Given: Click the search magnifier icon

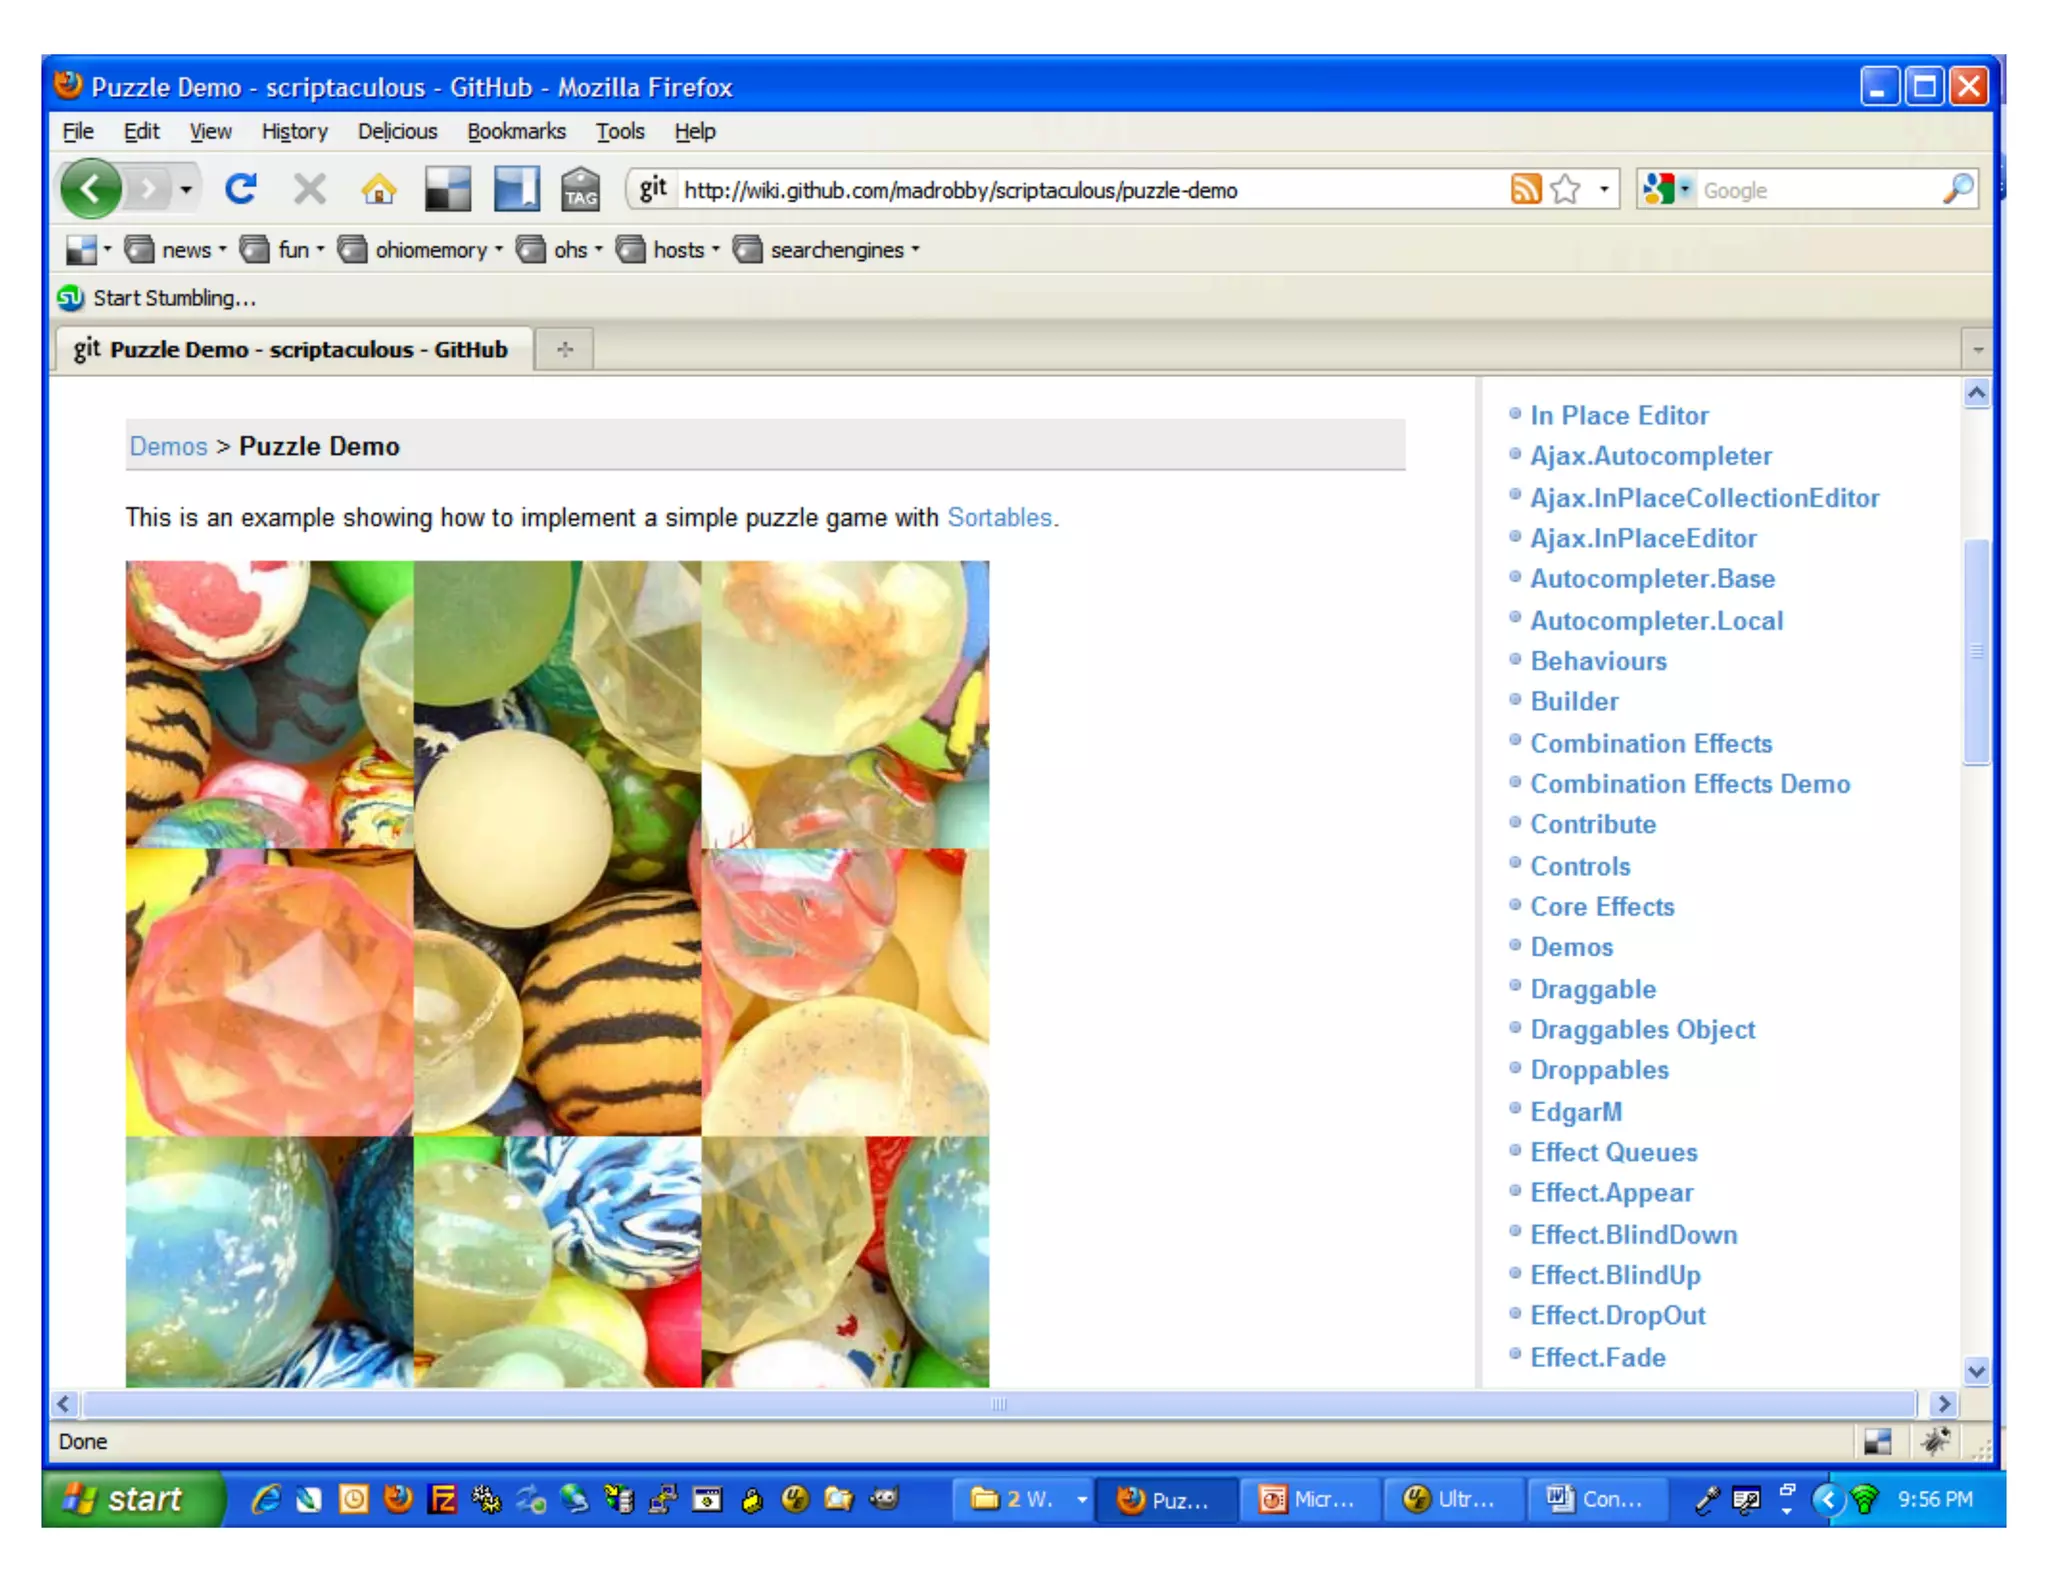Looking at the screenshot, I should (x=1957, y=189).
